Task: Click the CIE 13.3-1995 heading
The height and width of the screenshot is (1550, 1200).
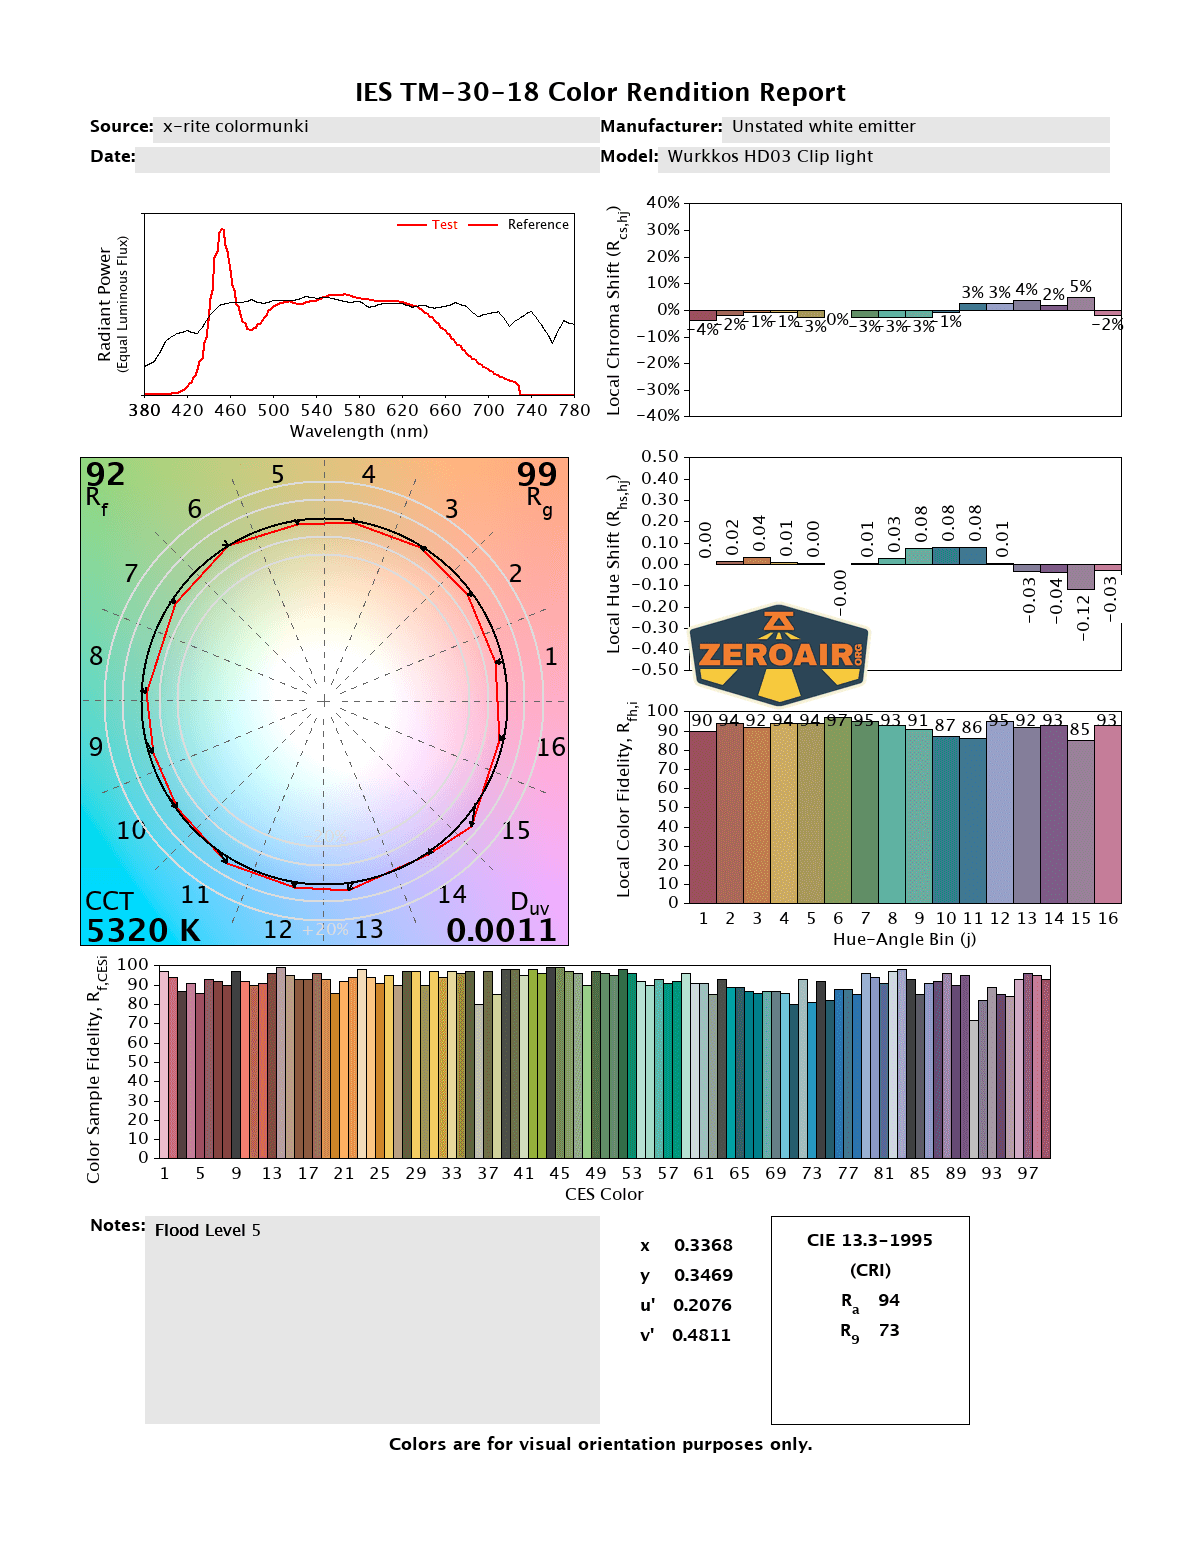Action: coord(869,1240)
